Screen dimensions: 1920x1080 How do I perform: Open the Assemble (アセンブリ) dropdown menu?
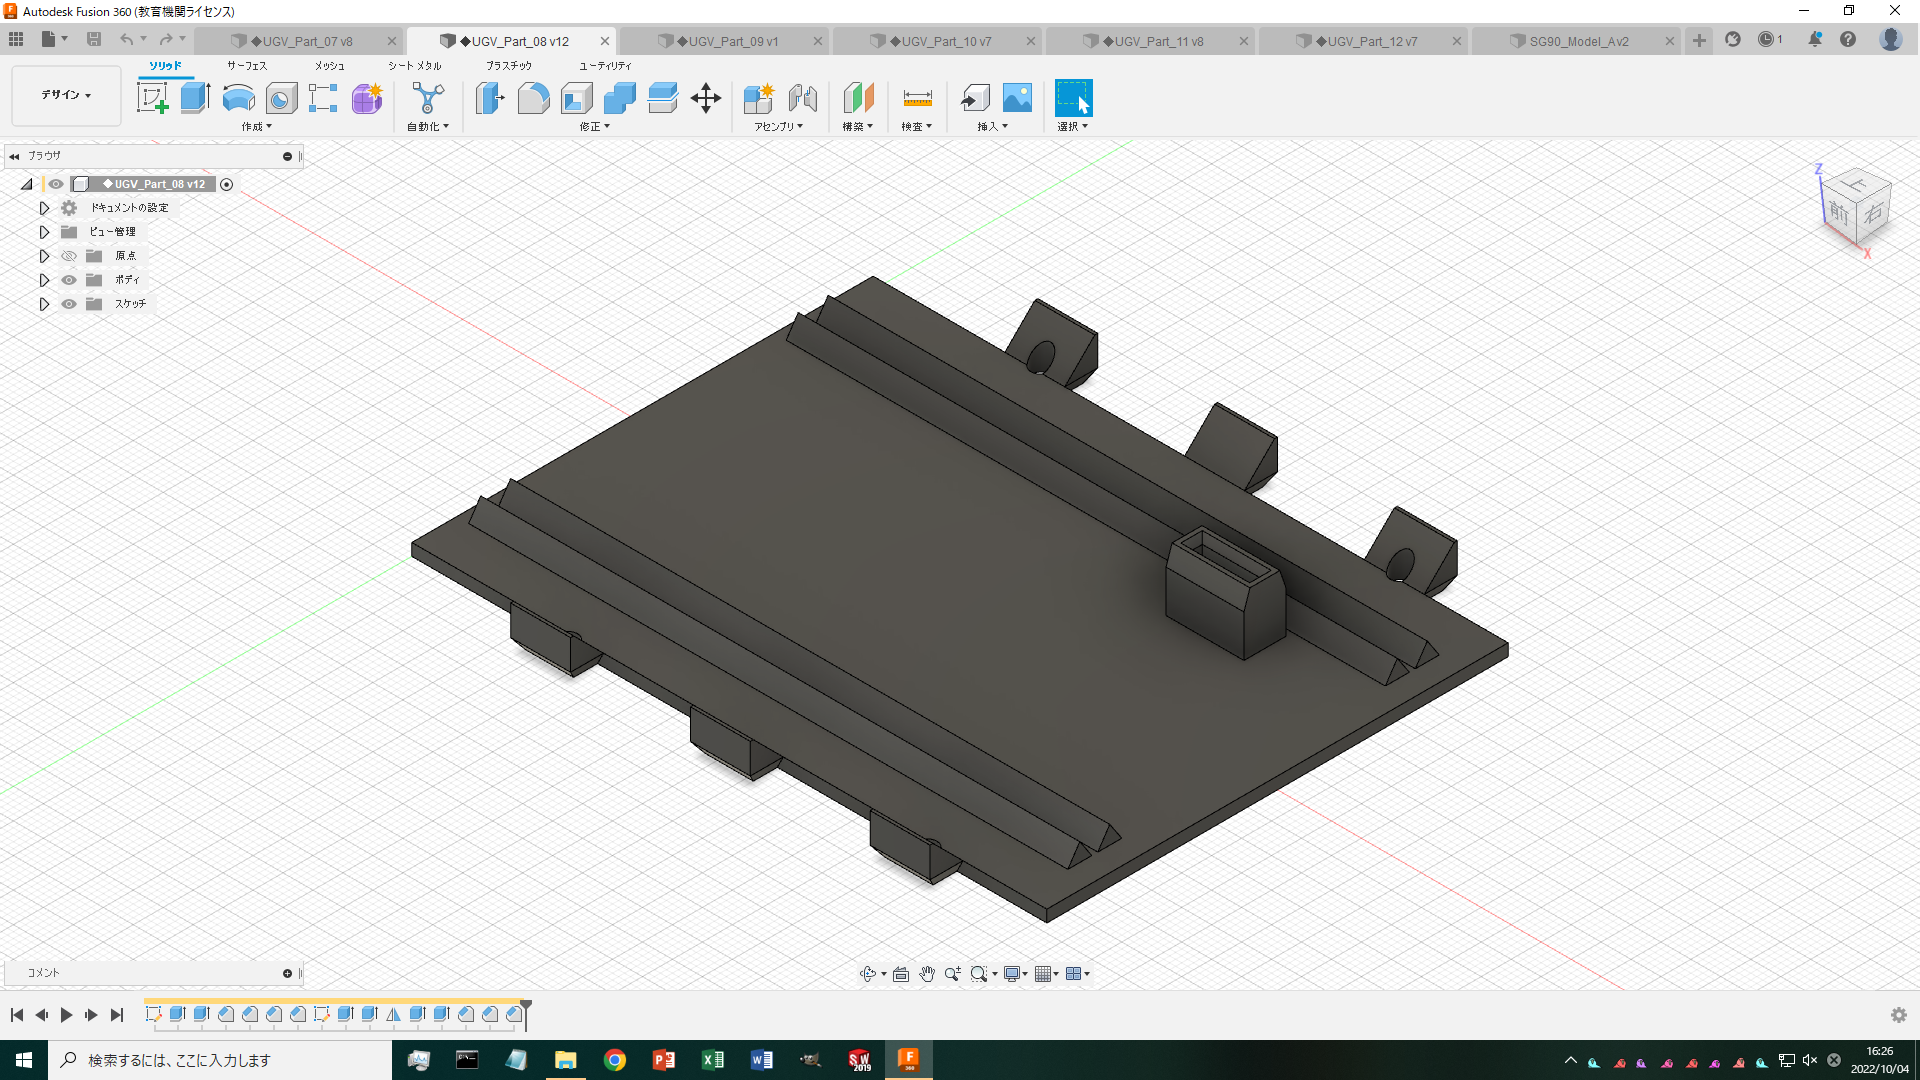[x=779, y=127]
